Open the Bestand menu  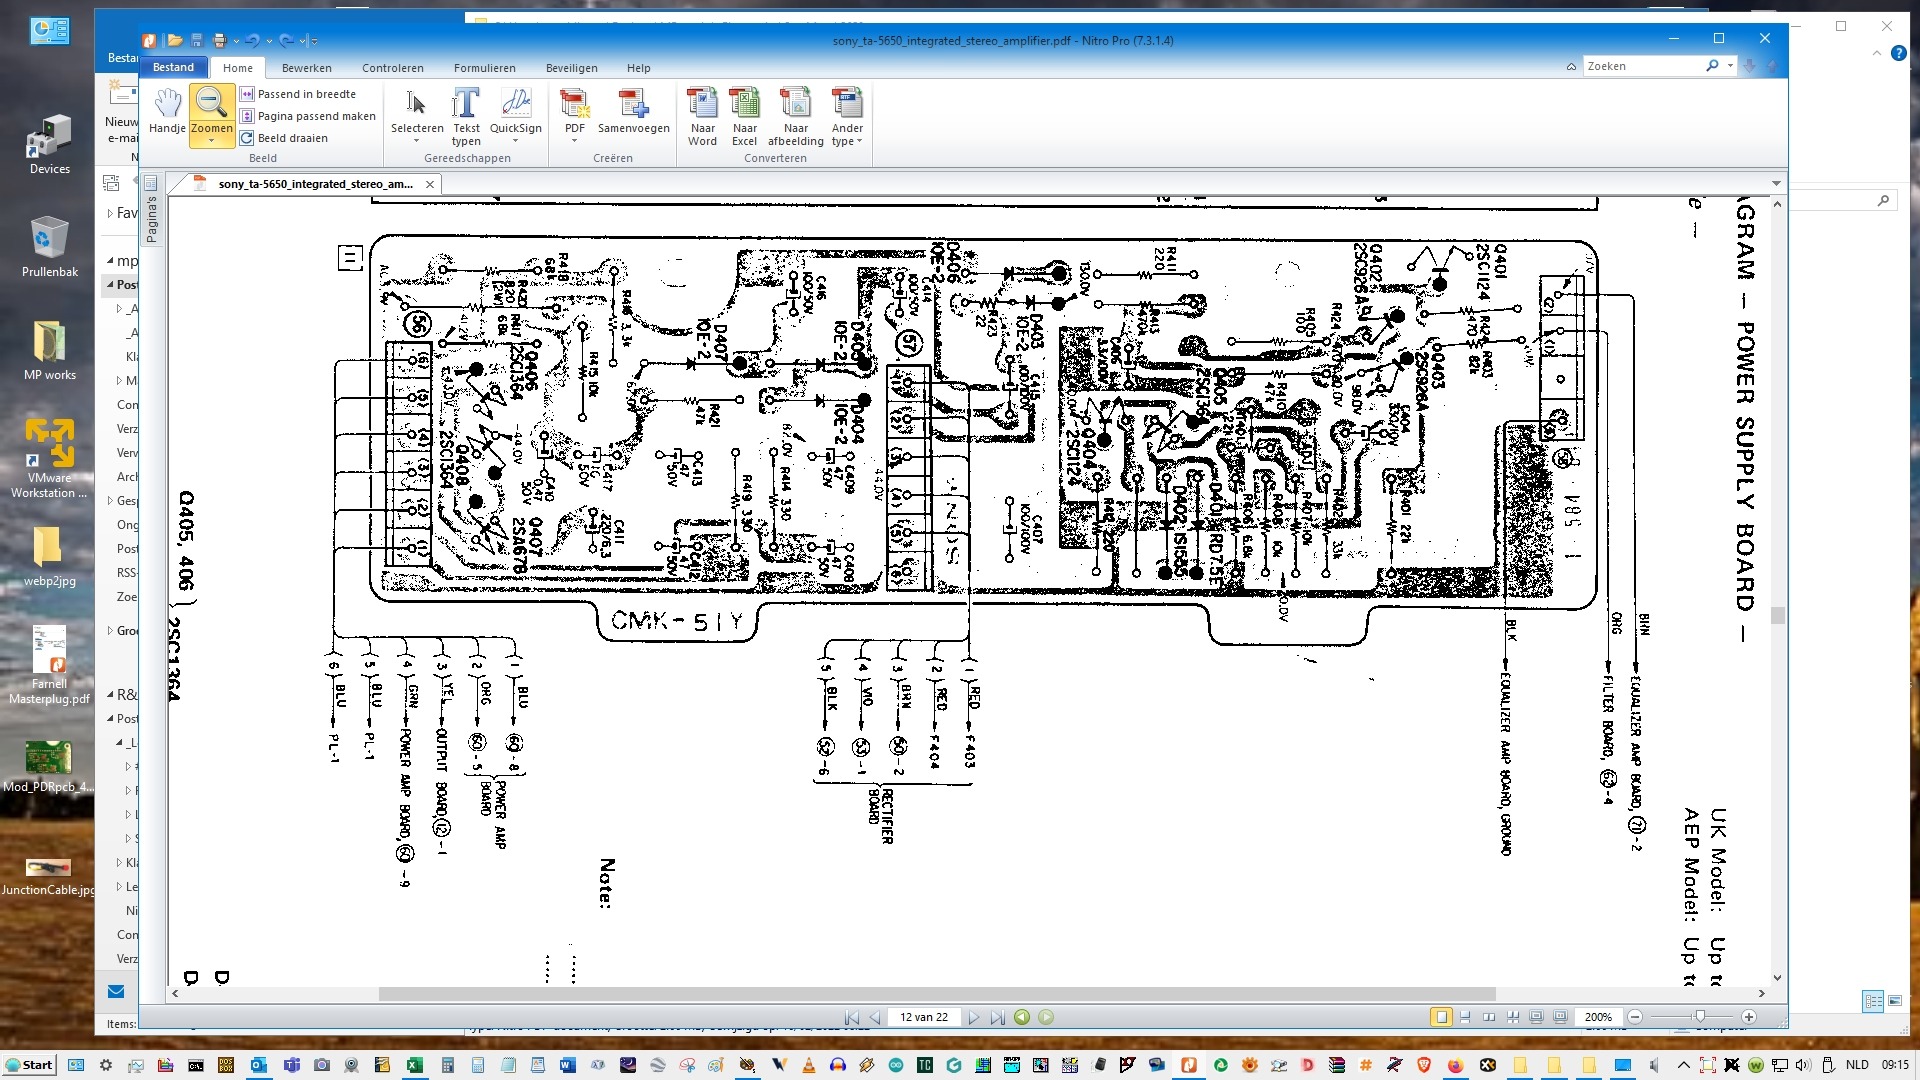tap(173, 67)
